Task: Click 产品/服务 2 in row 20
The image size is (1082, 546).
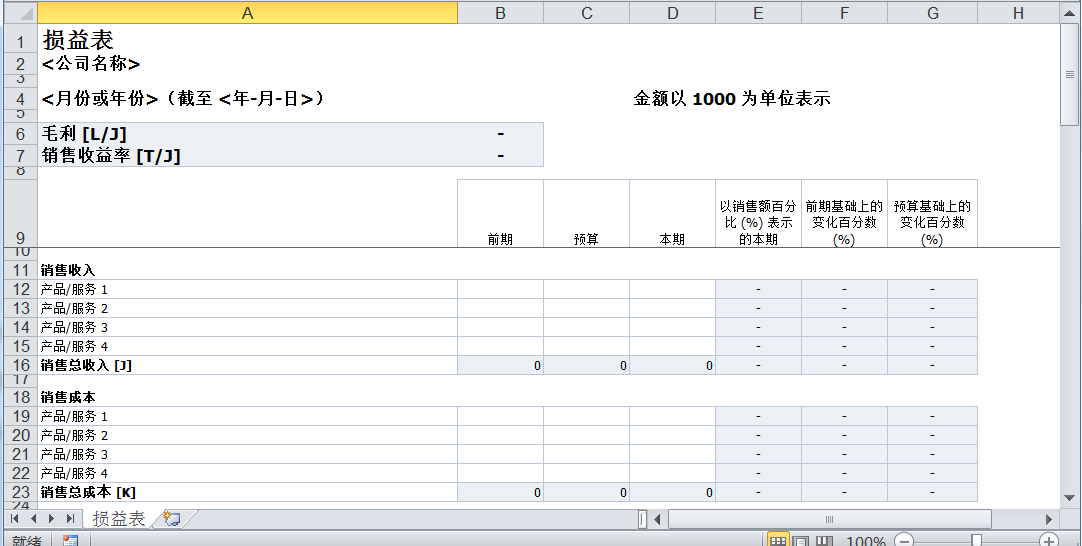Action: pyautogui.click(x=248, y=436)
